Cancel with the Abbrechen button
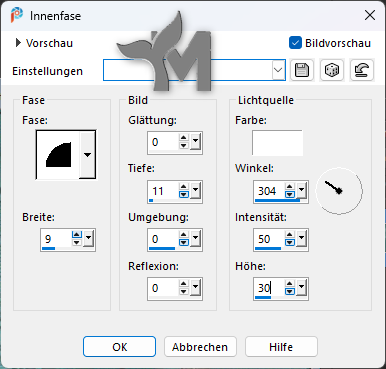 click(200, 347)
